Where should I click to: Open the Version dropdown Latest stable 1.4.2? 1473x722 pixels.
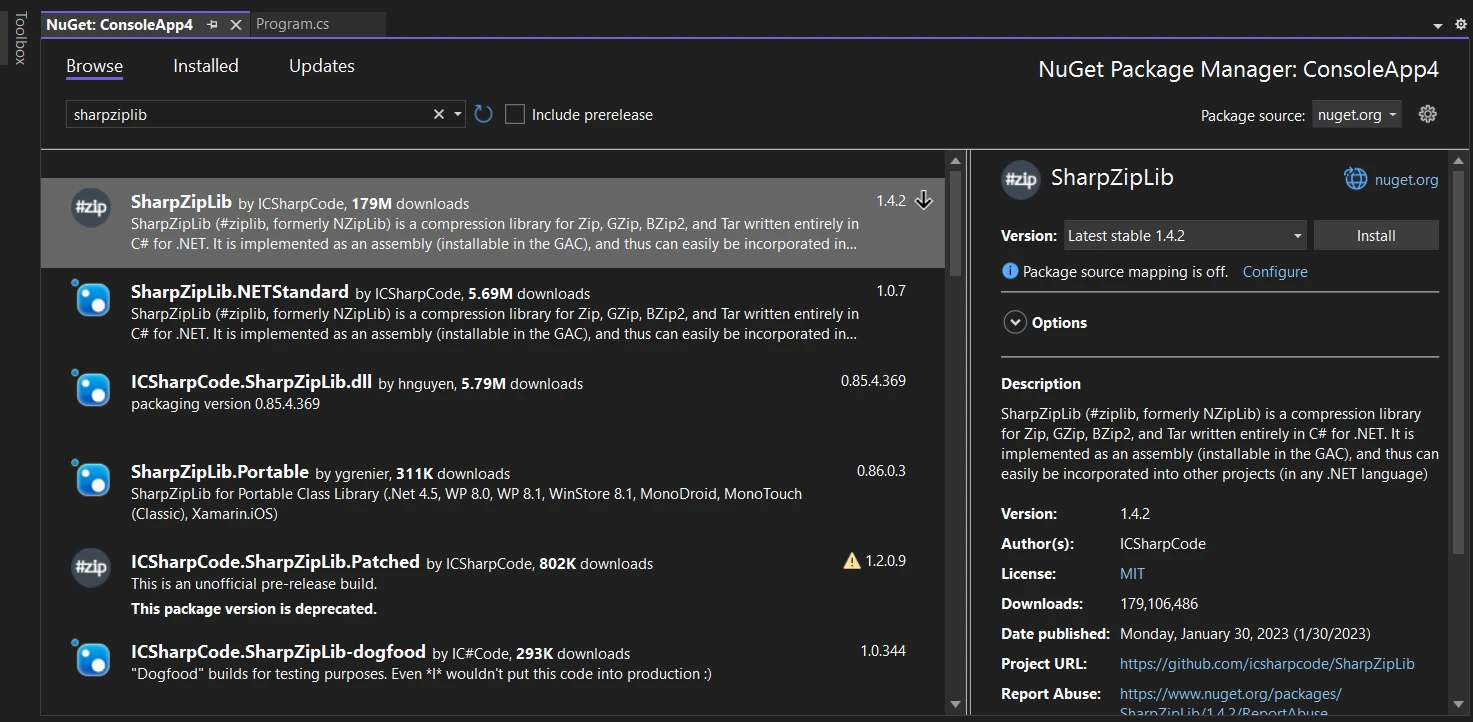tap(1185, 236)
